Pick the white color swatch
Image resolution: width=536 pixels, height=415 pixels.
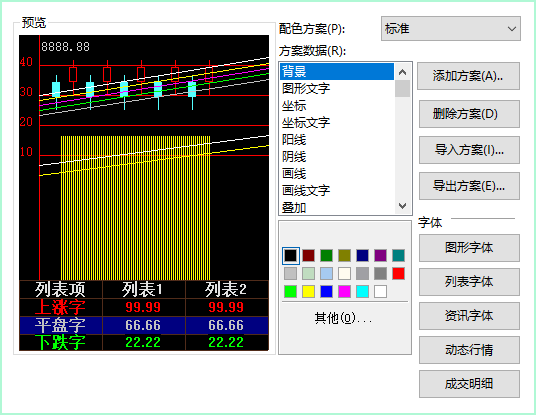380,292
